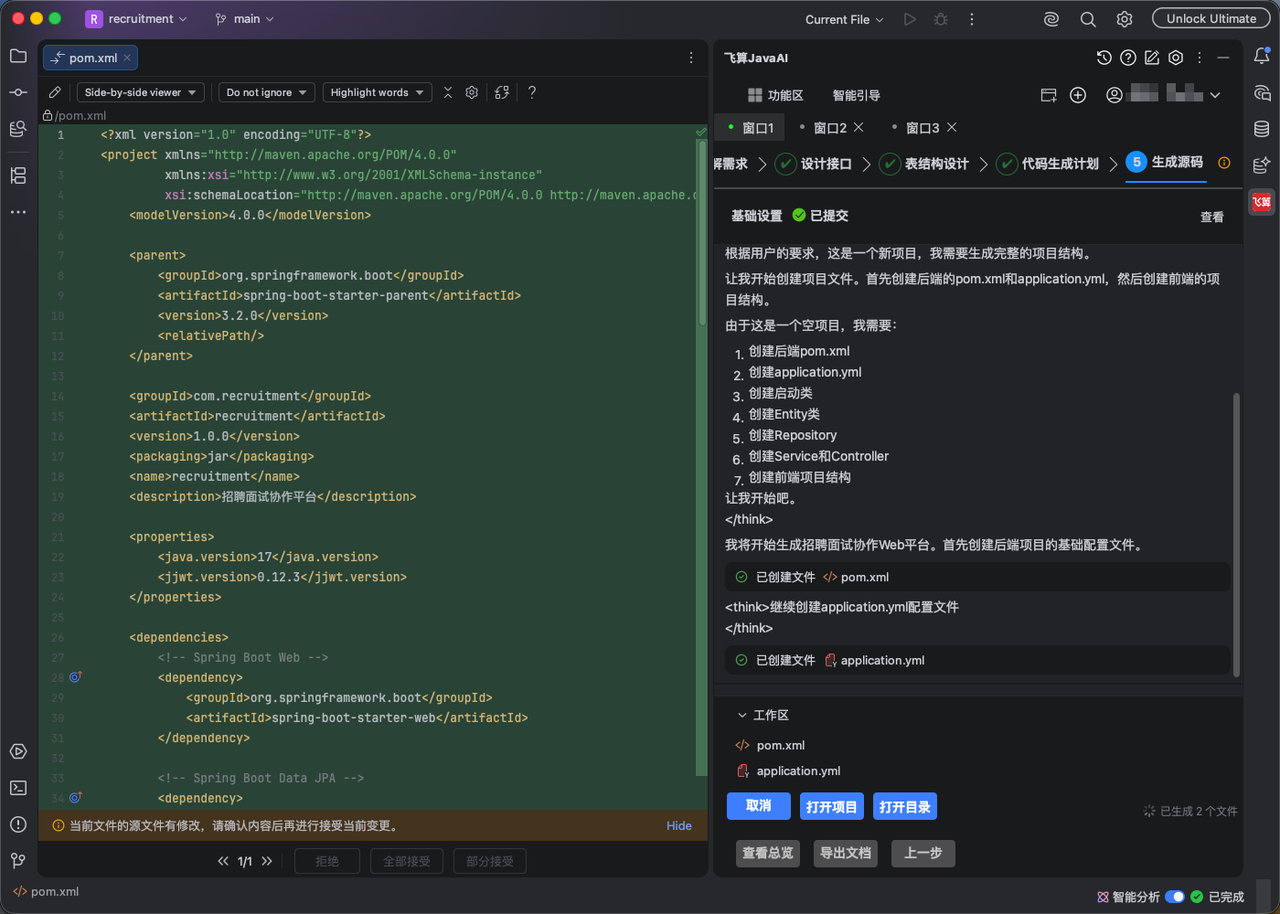This screenshot has width=1280, height=914.
Task: Open the 智能引导 tab
Action: pos(856,95)
